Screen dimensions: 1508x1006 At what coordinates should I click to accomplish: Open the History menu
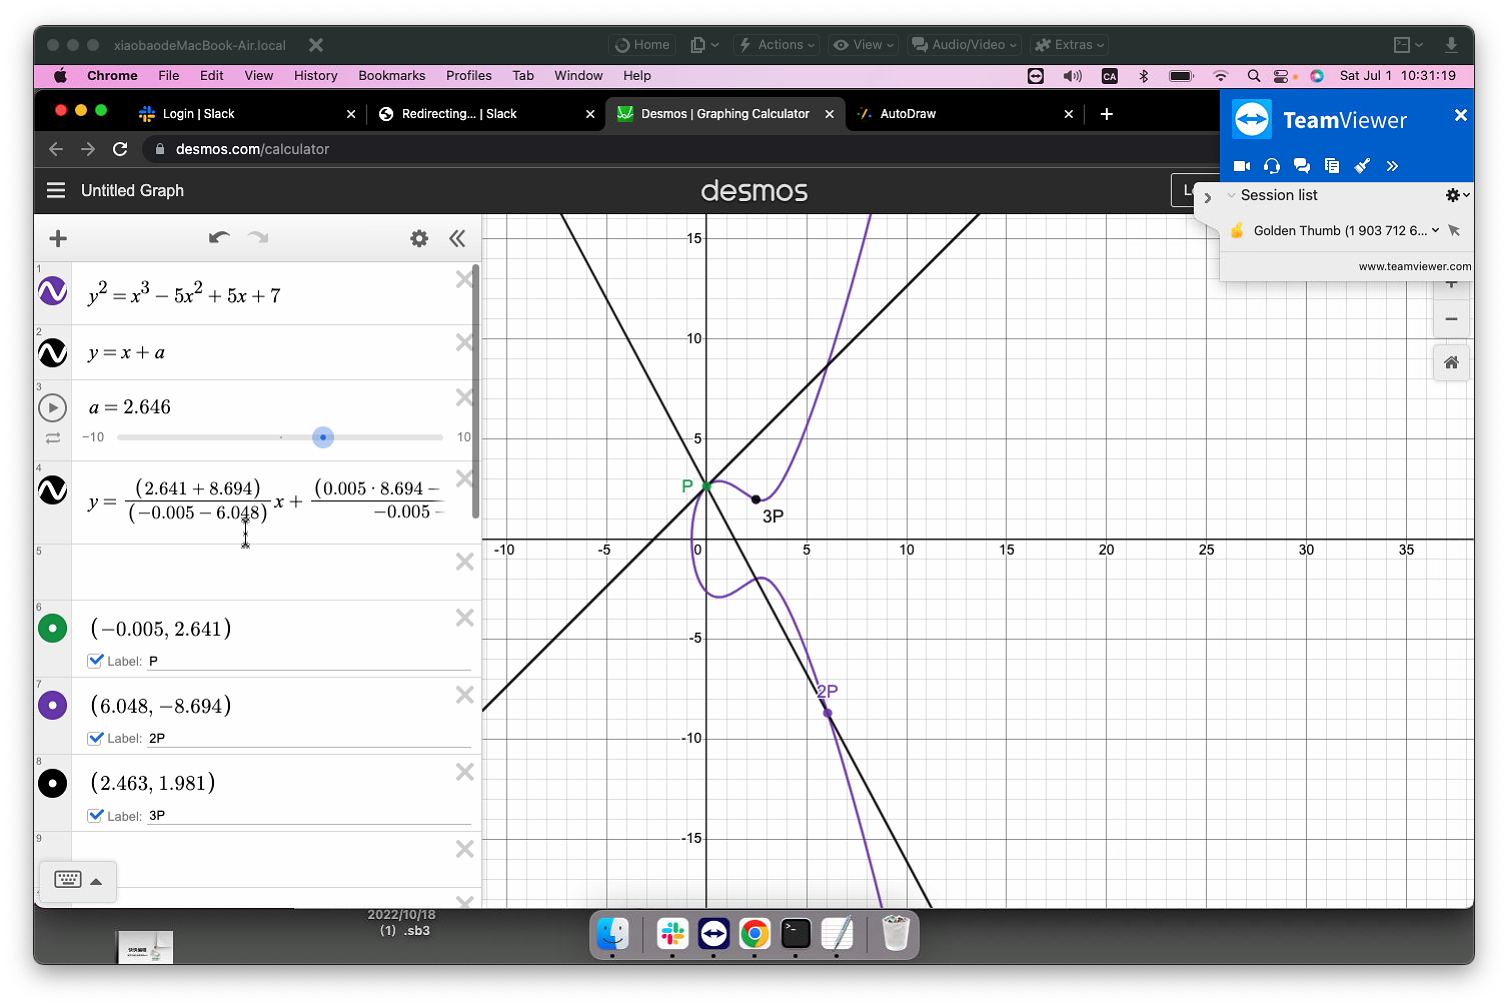[x=316, y=75]
